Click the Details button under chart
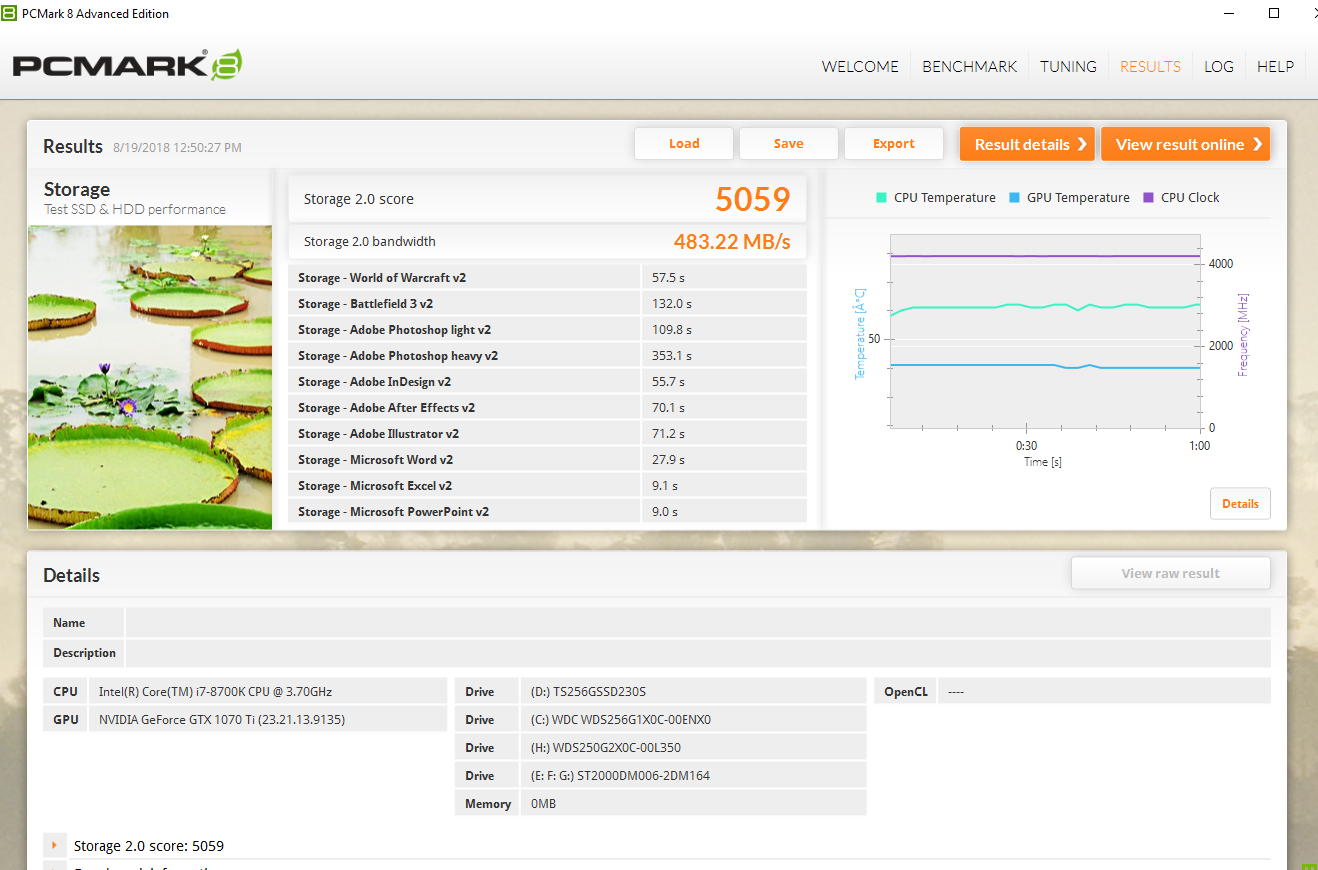Screen dimensions: 1318x870 [1240, 503]
